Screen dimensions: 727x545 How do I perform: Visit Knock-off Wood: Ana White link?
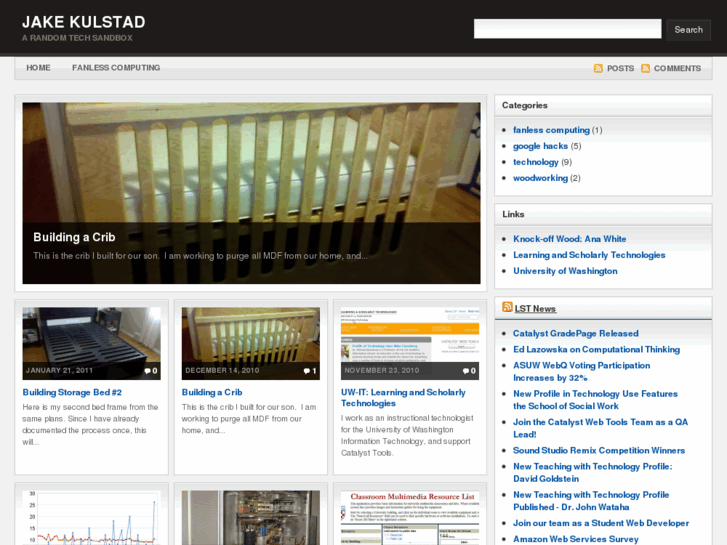[x=569, y=239]
